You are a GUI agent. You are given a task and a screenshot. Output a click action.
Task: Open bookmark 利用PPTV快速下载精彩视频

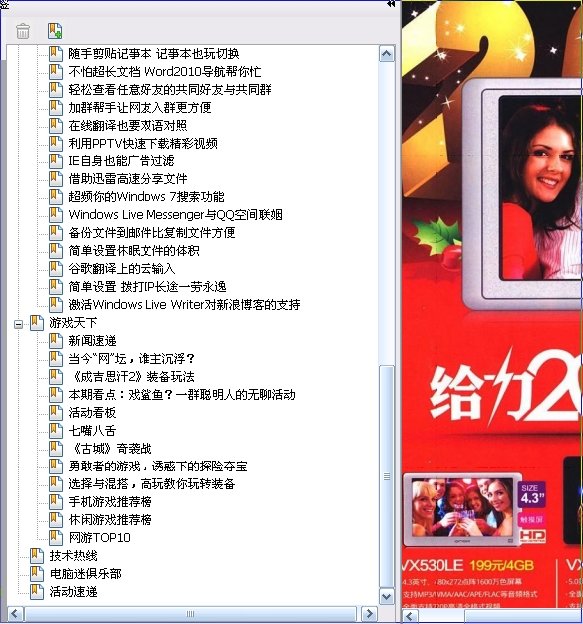pos(143,143)
